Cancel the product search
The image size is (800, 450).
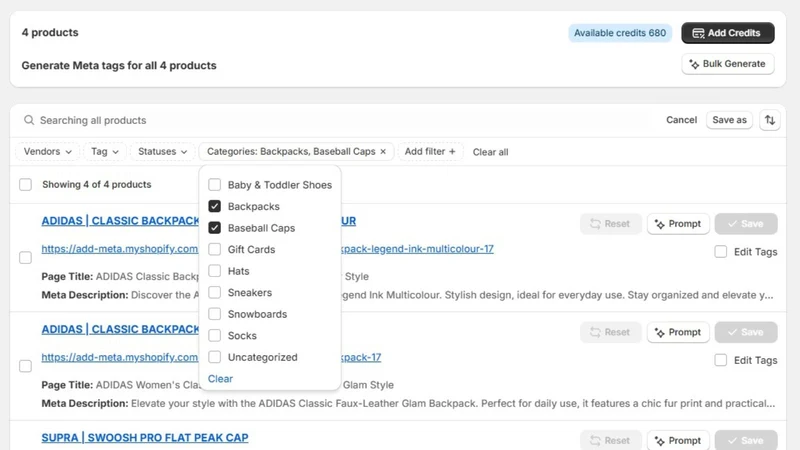click(681, 120)
